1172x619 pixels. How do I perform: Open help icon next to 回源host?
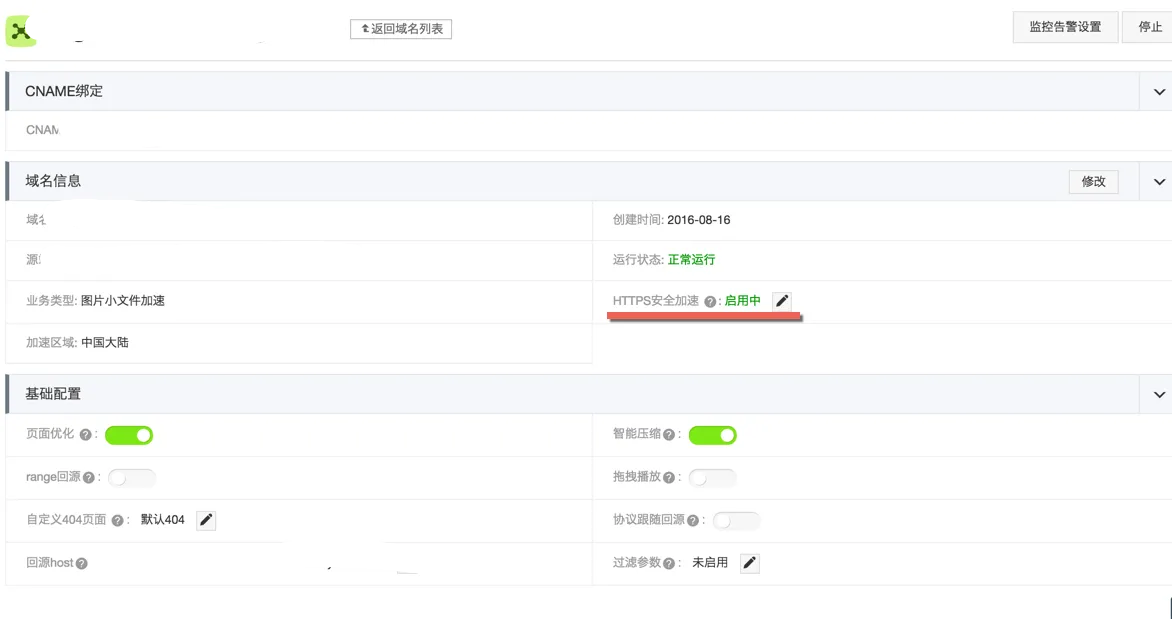click(81, 564)
